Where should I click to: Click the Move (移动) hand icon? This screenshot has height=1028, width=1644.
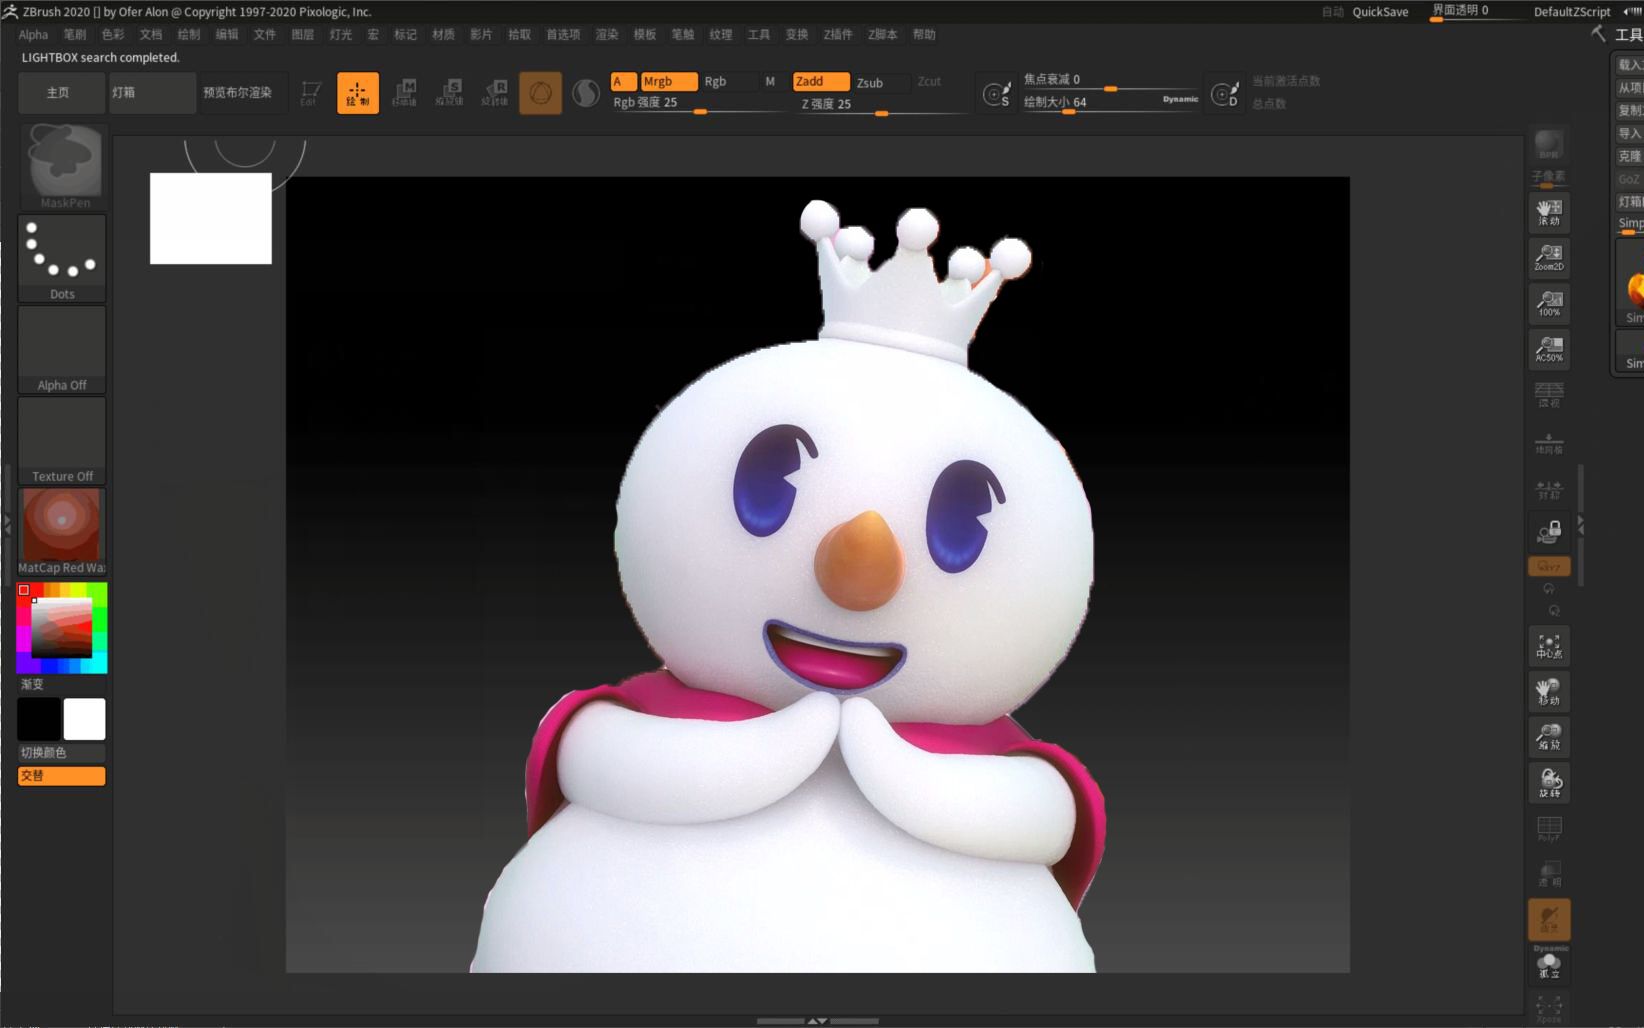1549,691
